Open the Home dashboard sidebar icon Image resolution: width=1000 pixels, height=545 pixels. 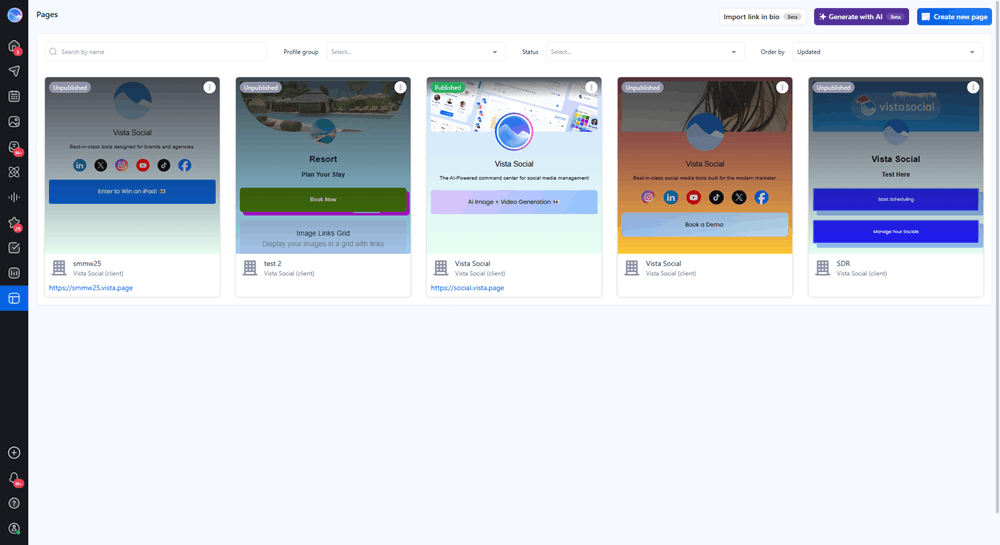click(14, 46)
